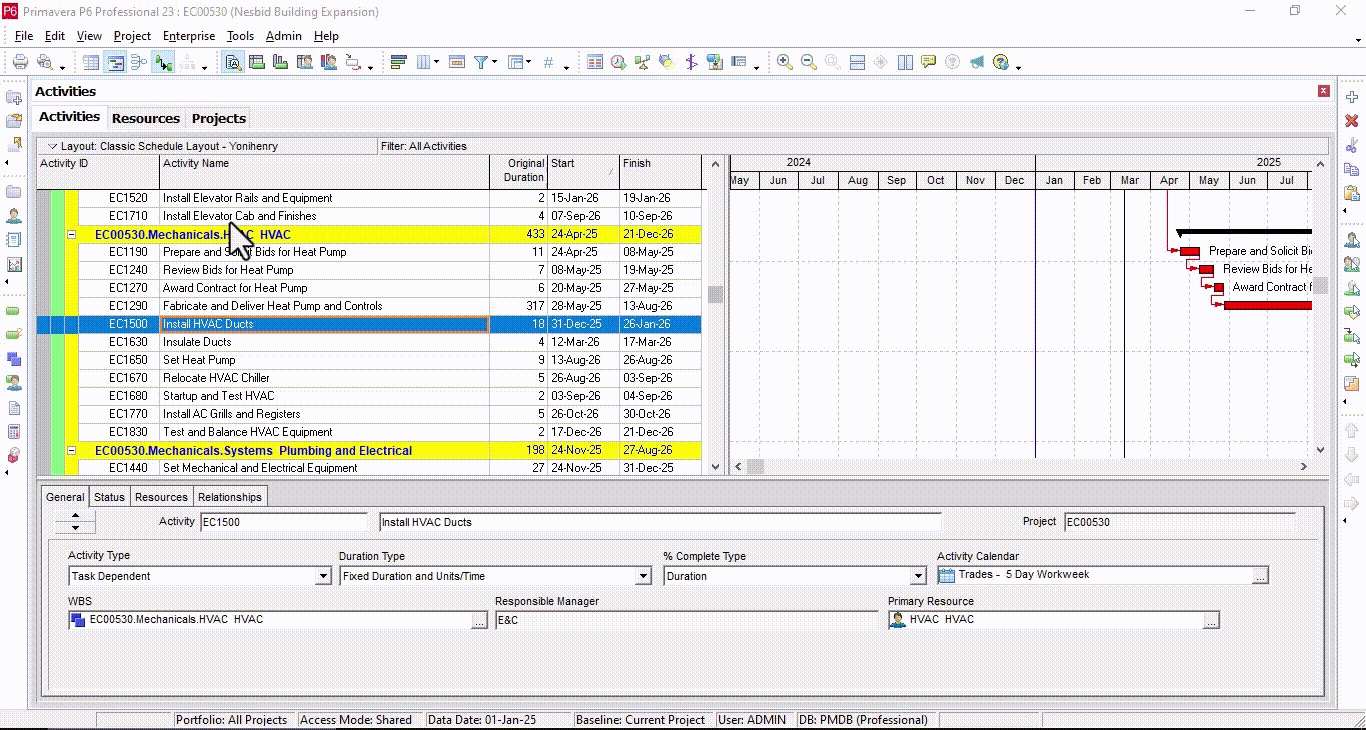Open the Tools menu
1366x730 pixels.
(240, 36)
